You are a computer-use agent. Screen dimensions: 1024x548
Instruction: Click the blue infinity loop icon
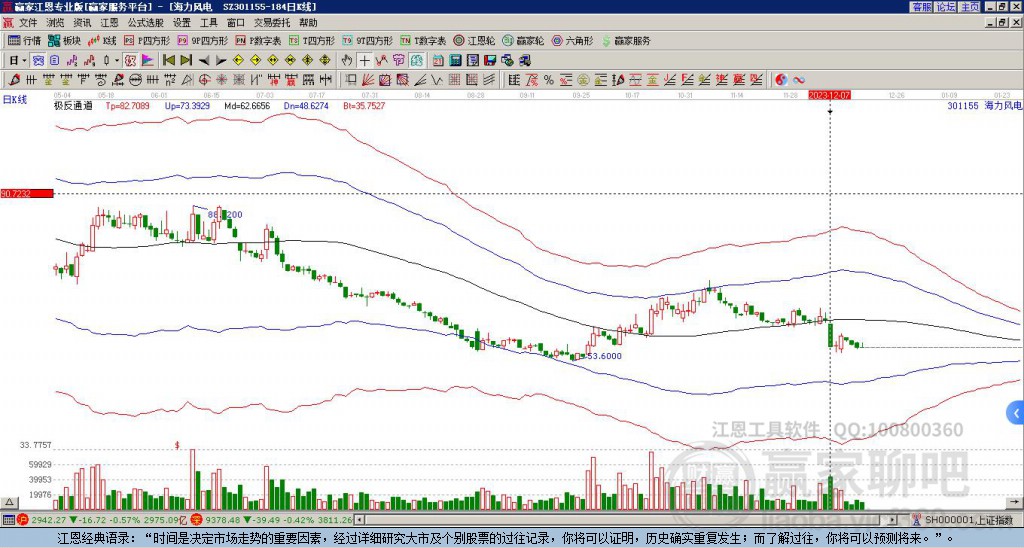coord(799,80)
